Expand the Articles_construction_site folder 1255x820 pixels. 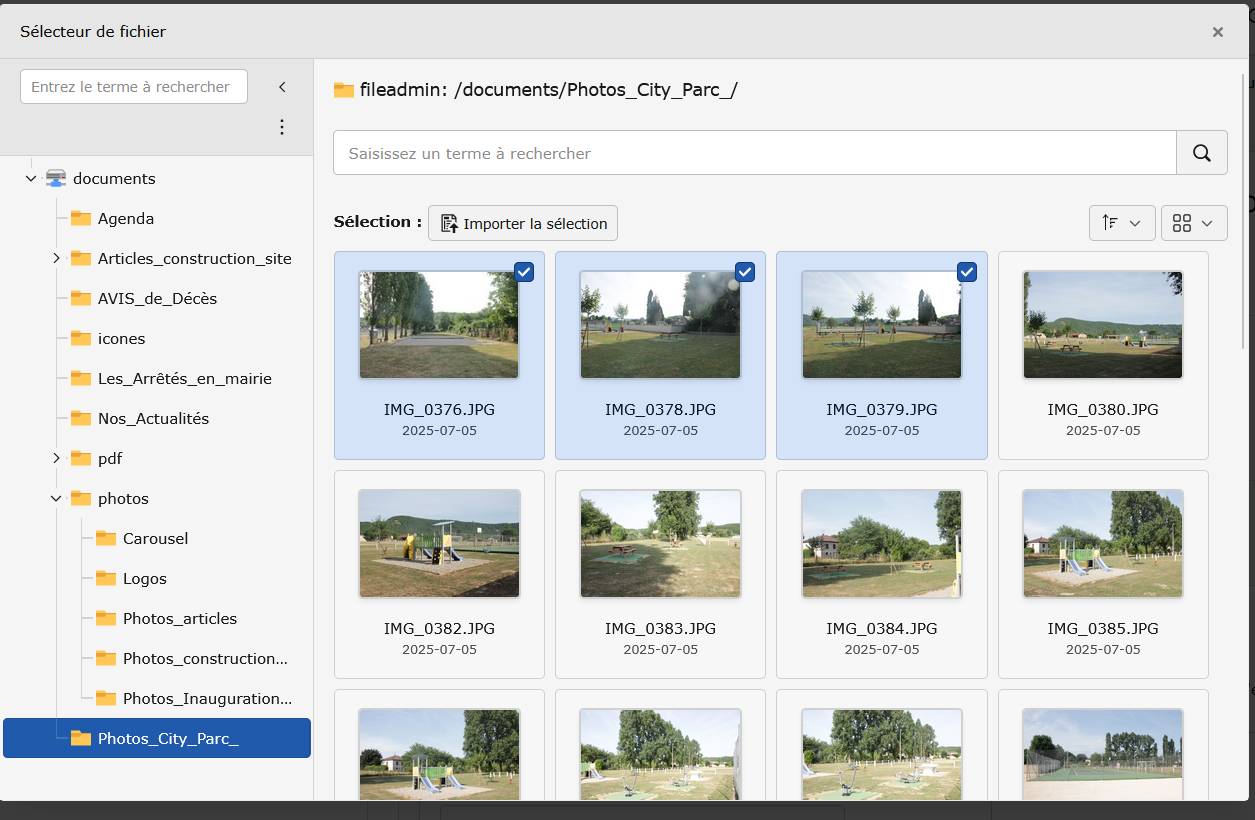[56, 258]
